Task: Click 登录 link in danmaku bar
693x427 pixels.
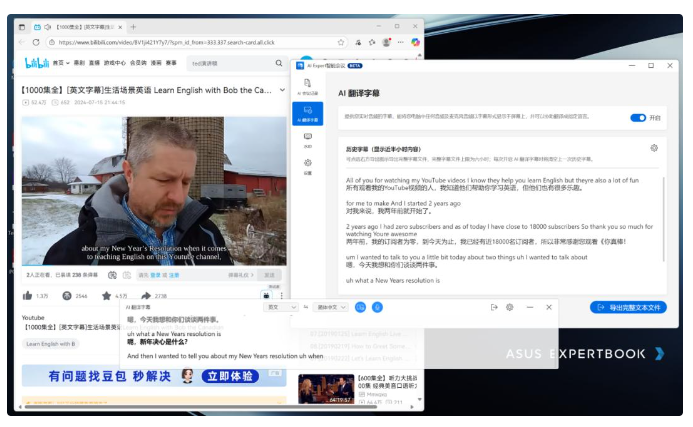Action: pos(156,275)
